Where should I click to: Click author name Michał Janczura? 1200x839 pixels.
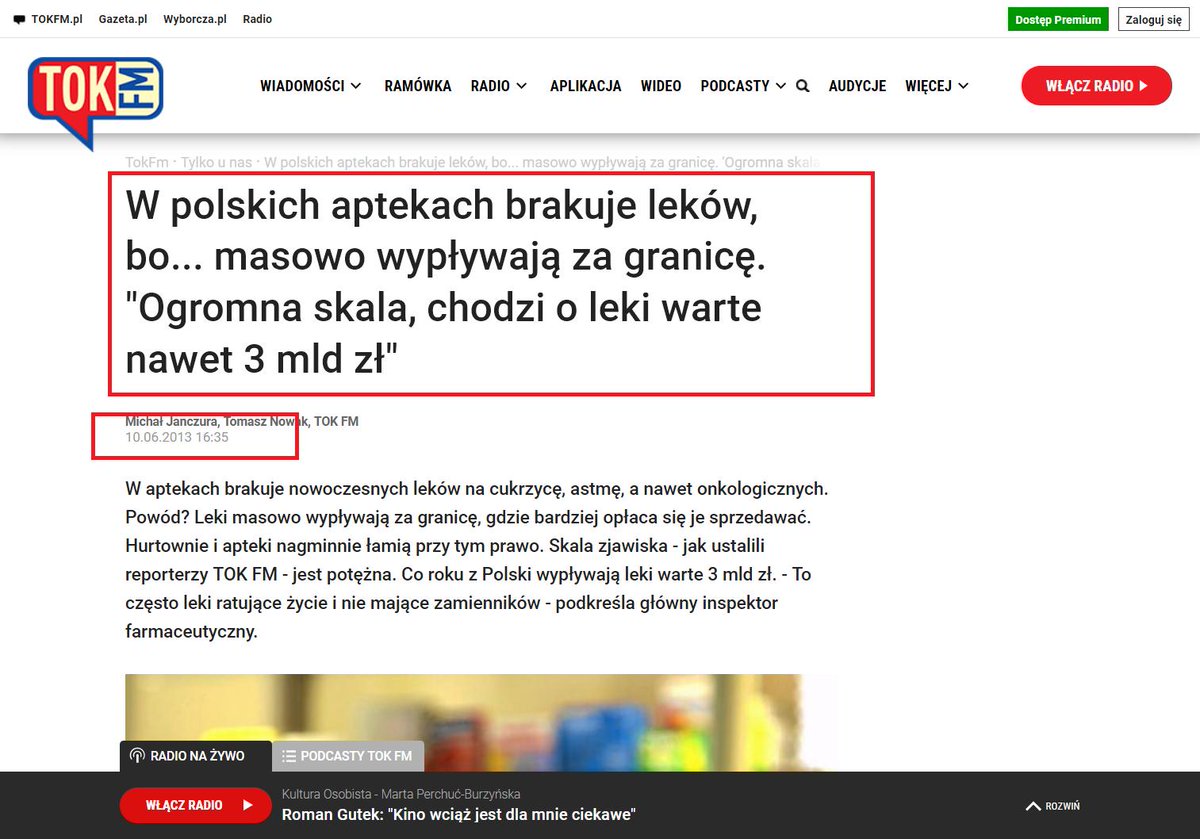click(171, 421)
